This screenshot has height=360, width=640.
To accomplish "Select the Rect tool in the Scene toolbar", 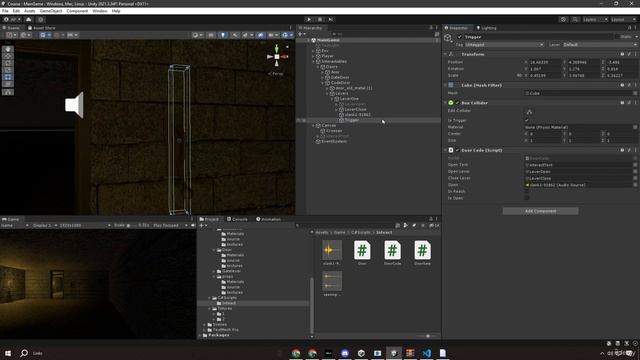I will click(x=8, y=77).
